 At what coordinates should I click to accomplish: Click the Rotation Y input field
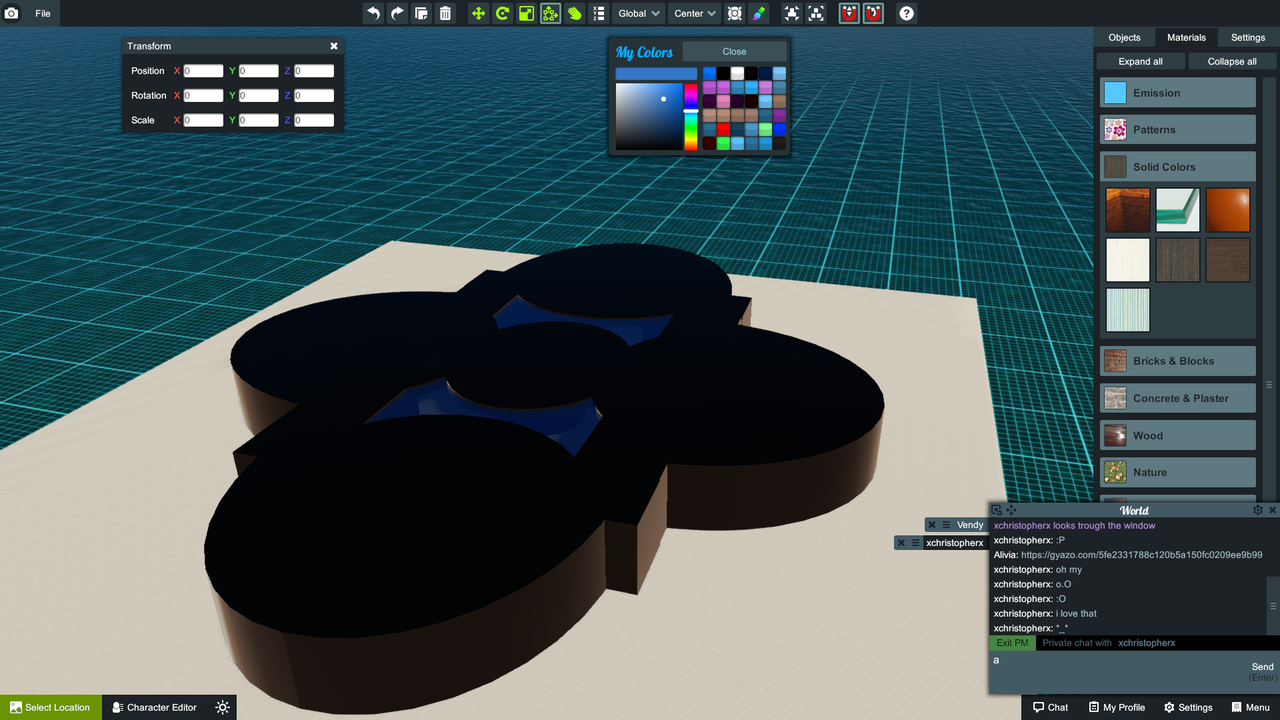[x=258, y=96]
